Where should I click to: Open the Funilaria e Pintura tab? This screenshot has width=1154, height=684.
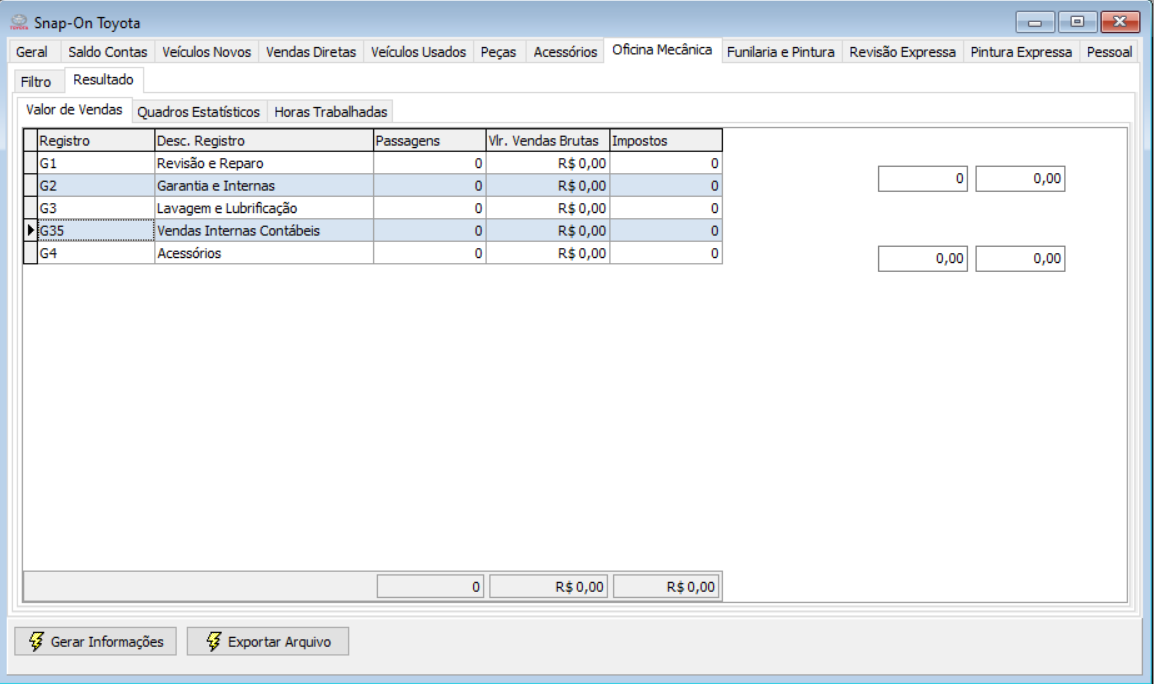[x=781, y=52]
